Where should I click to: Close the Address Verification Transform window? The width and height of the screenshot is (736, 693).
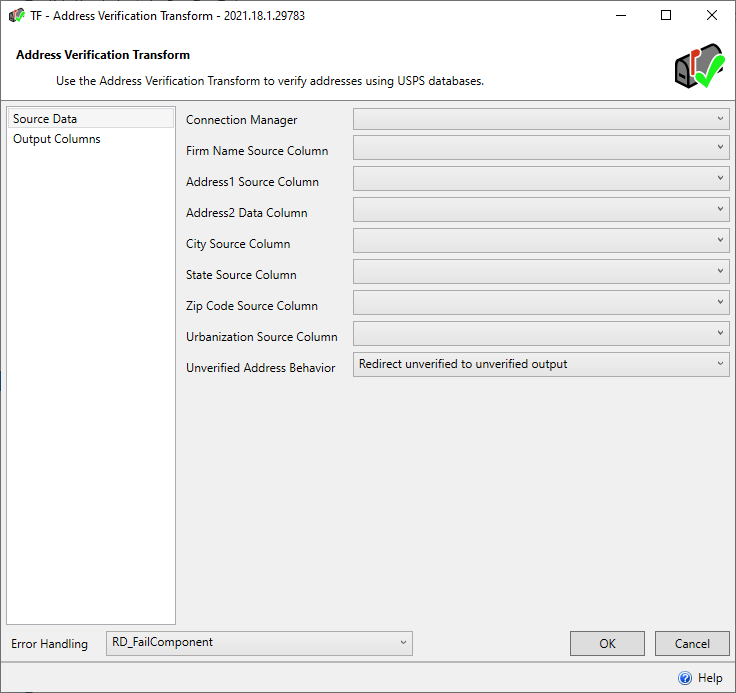tap(712, 15)
